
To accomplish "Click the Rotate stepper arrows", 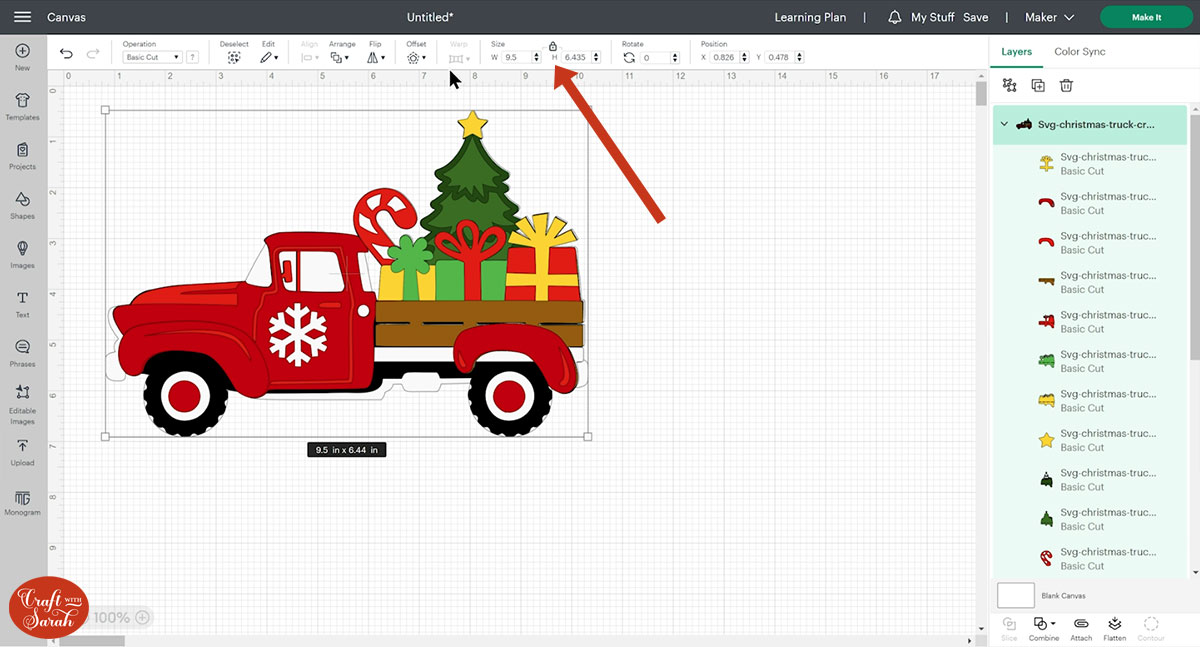I will pyautogui.click(x=673, y=57).
